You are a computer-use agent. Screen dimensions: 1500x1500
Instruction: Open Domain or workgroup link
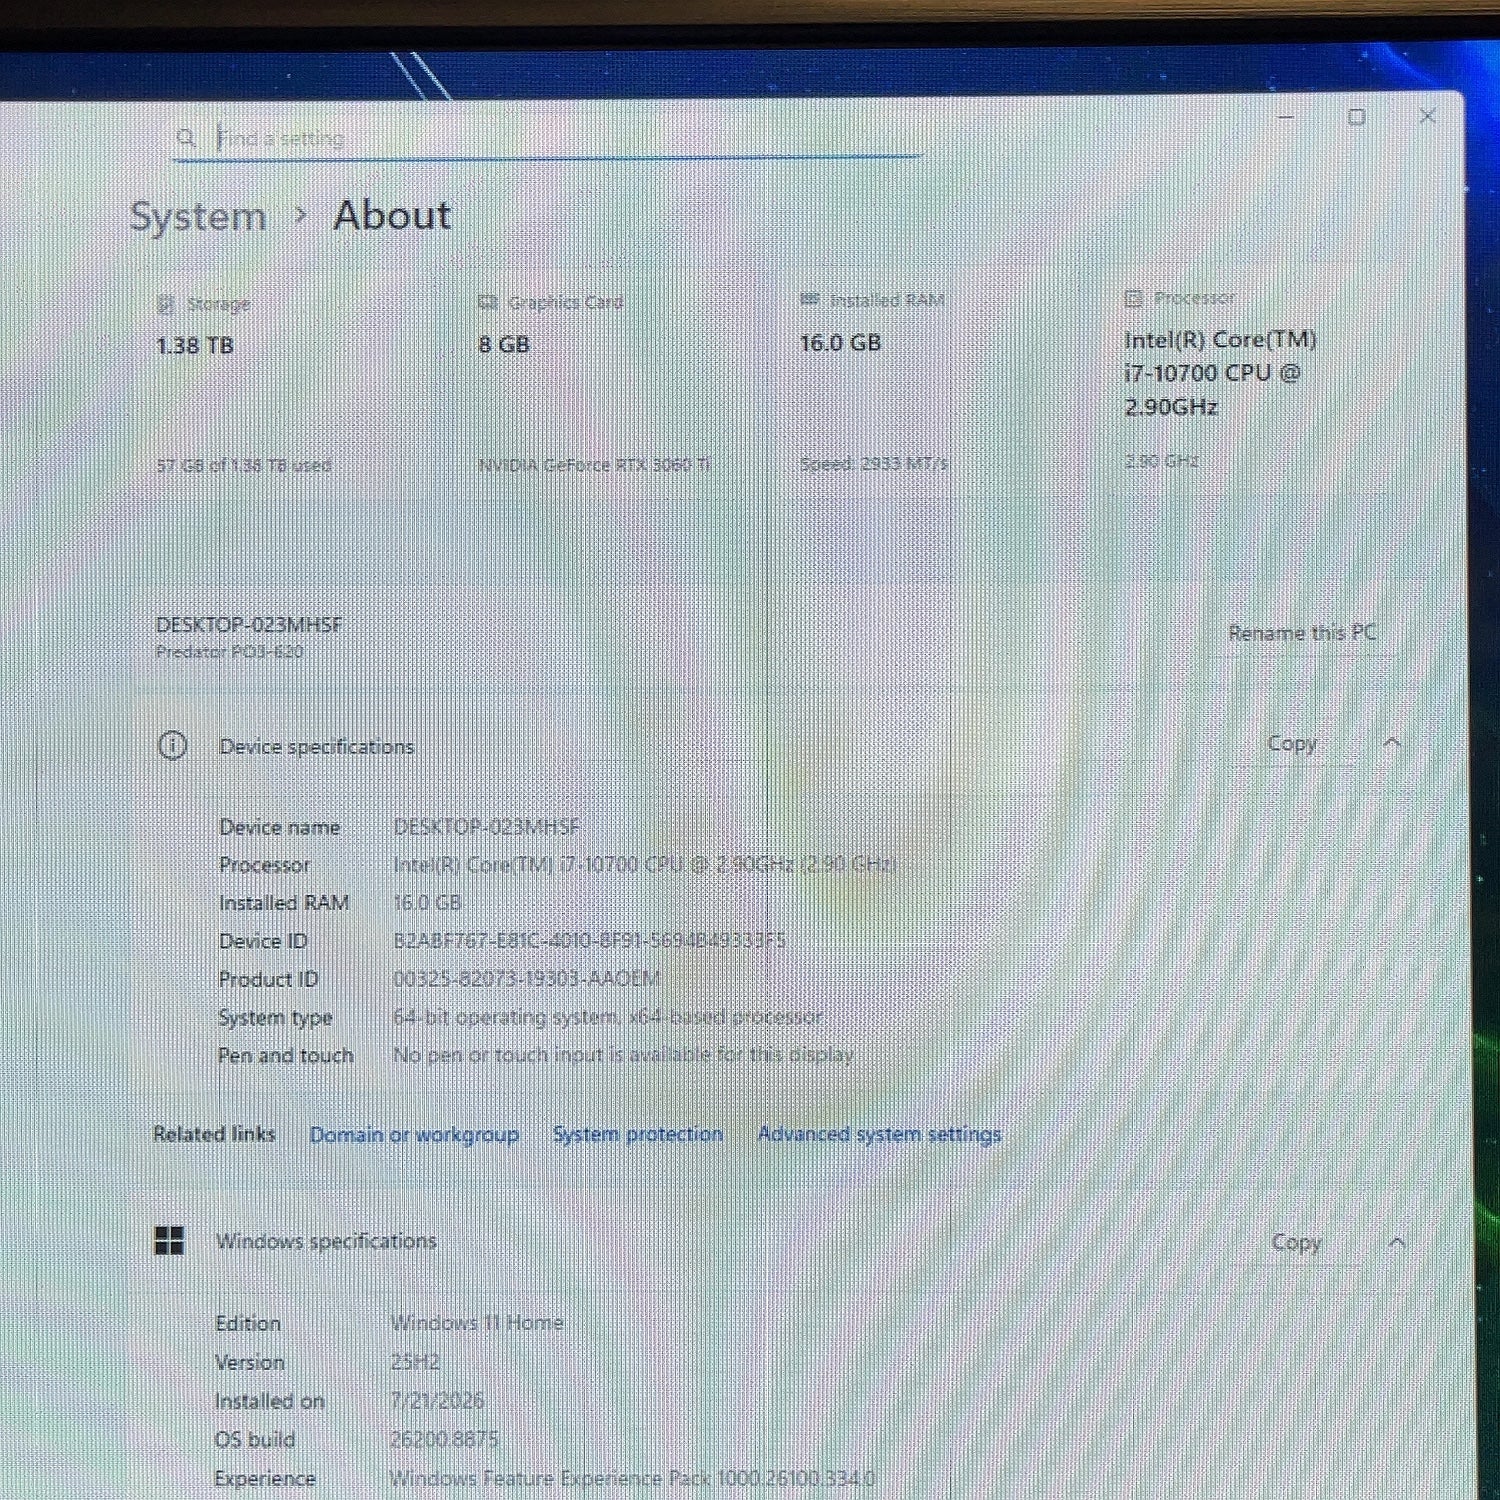coord(414,1135)
